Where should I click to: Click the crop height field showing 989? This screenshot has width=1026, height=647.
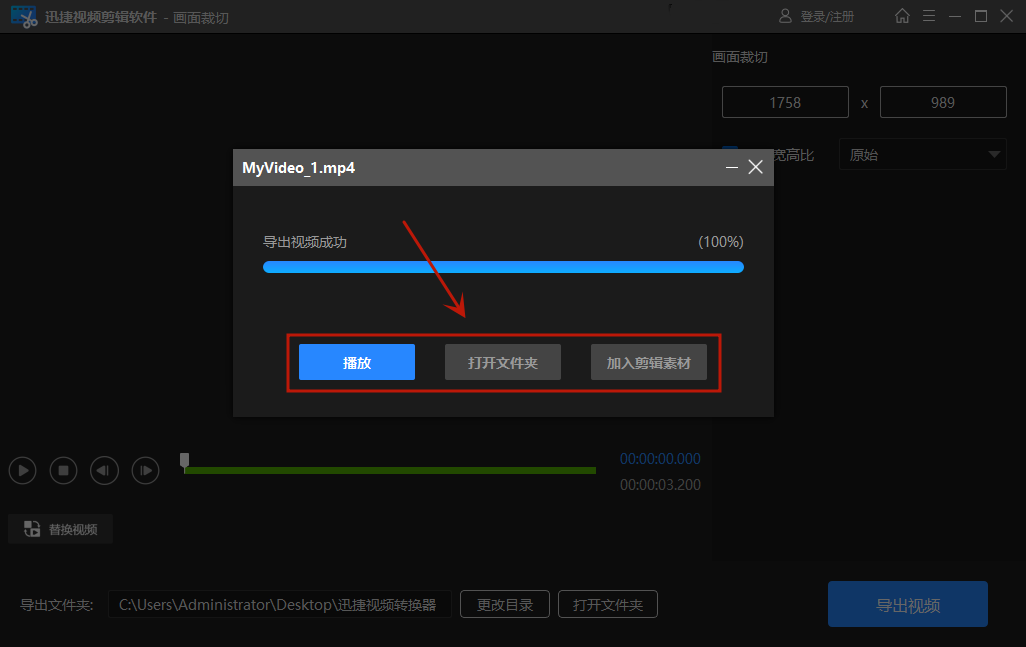942,102
